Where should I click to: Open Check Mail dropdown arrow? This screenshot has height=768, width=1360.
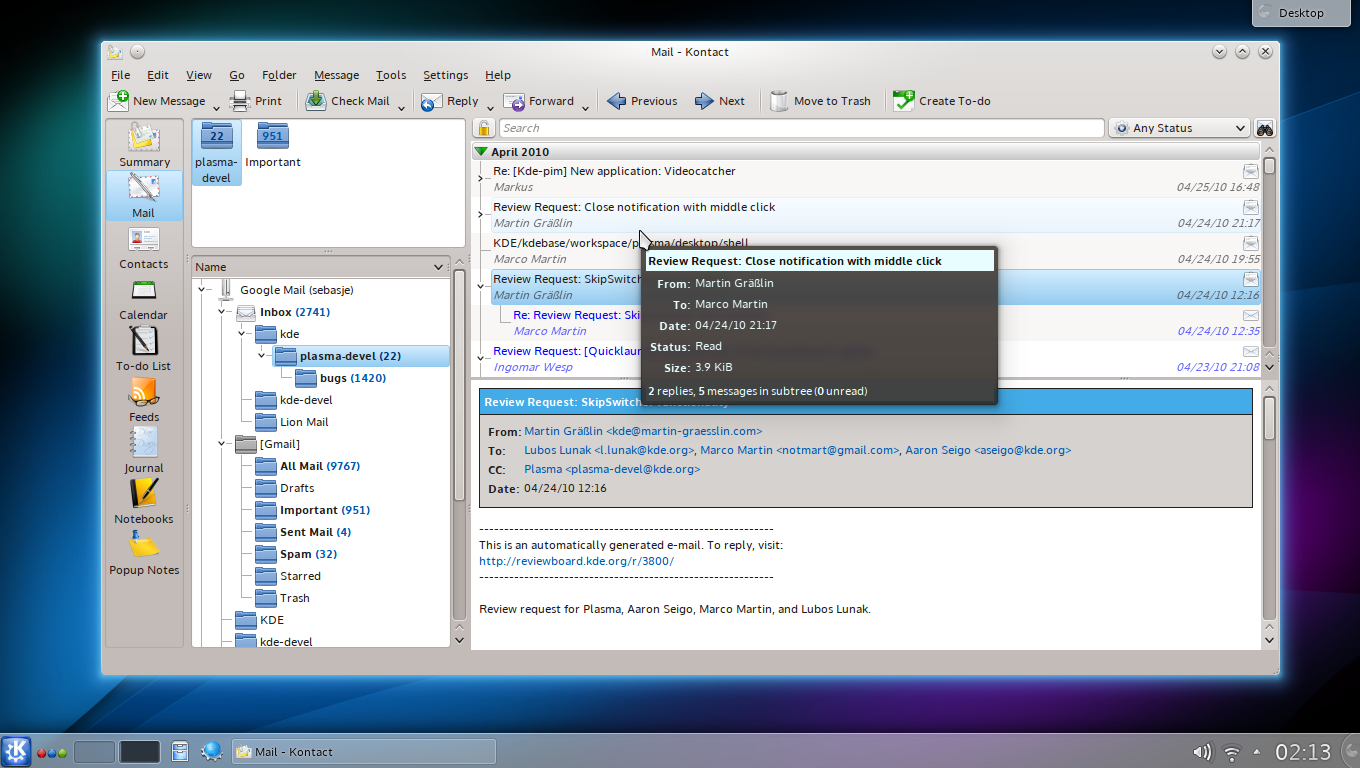coord(401,106)
